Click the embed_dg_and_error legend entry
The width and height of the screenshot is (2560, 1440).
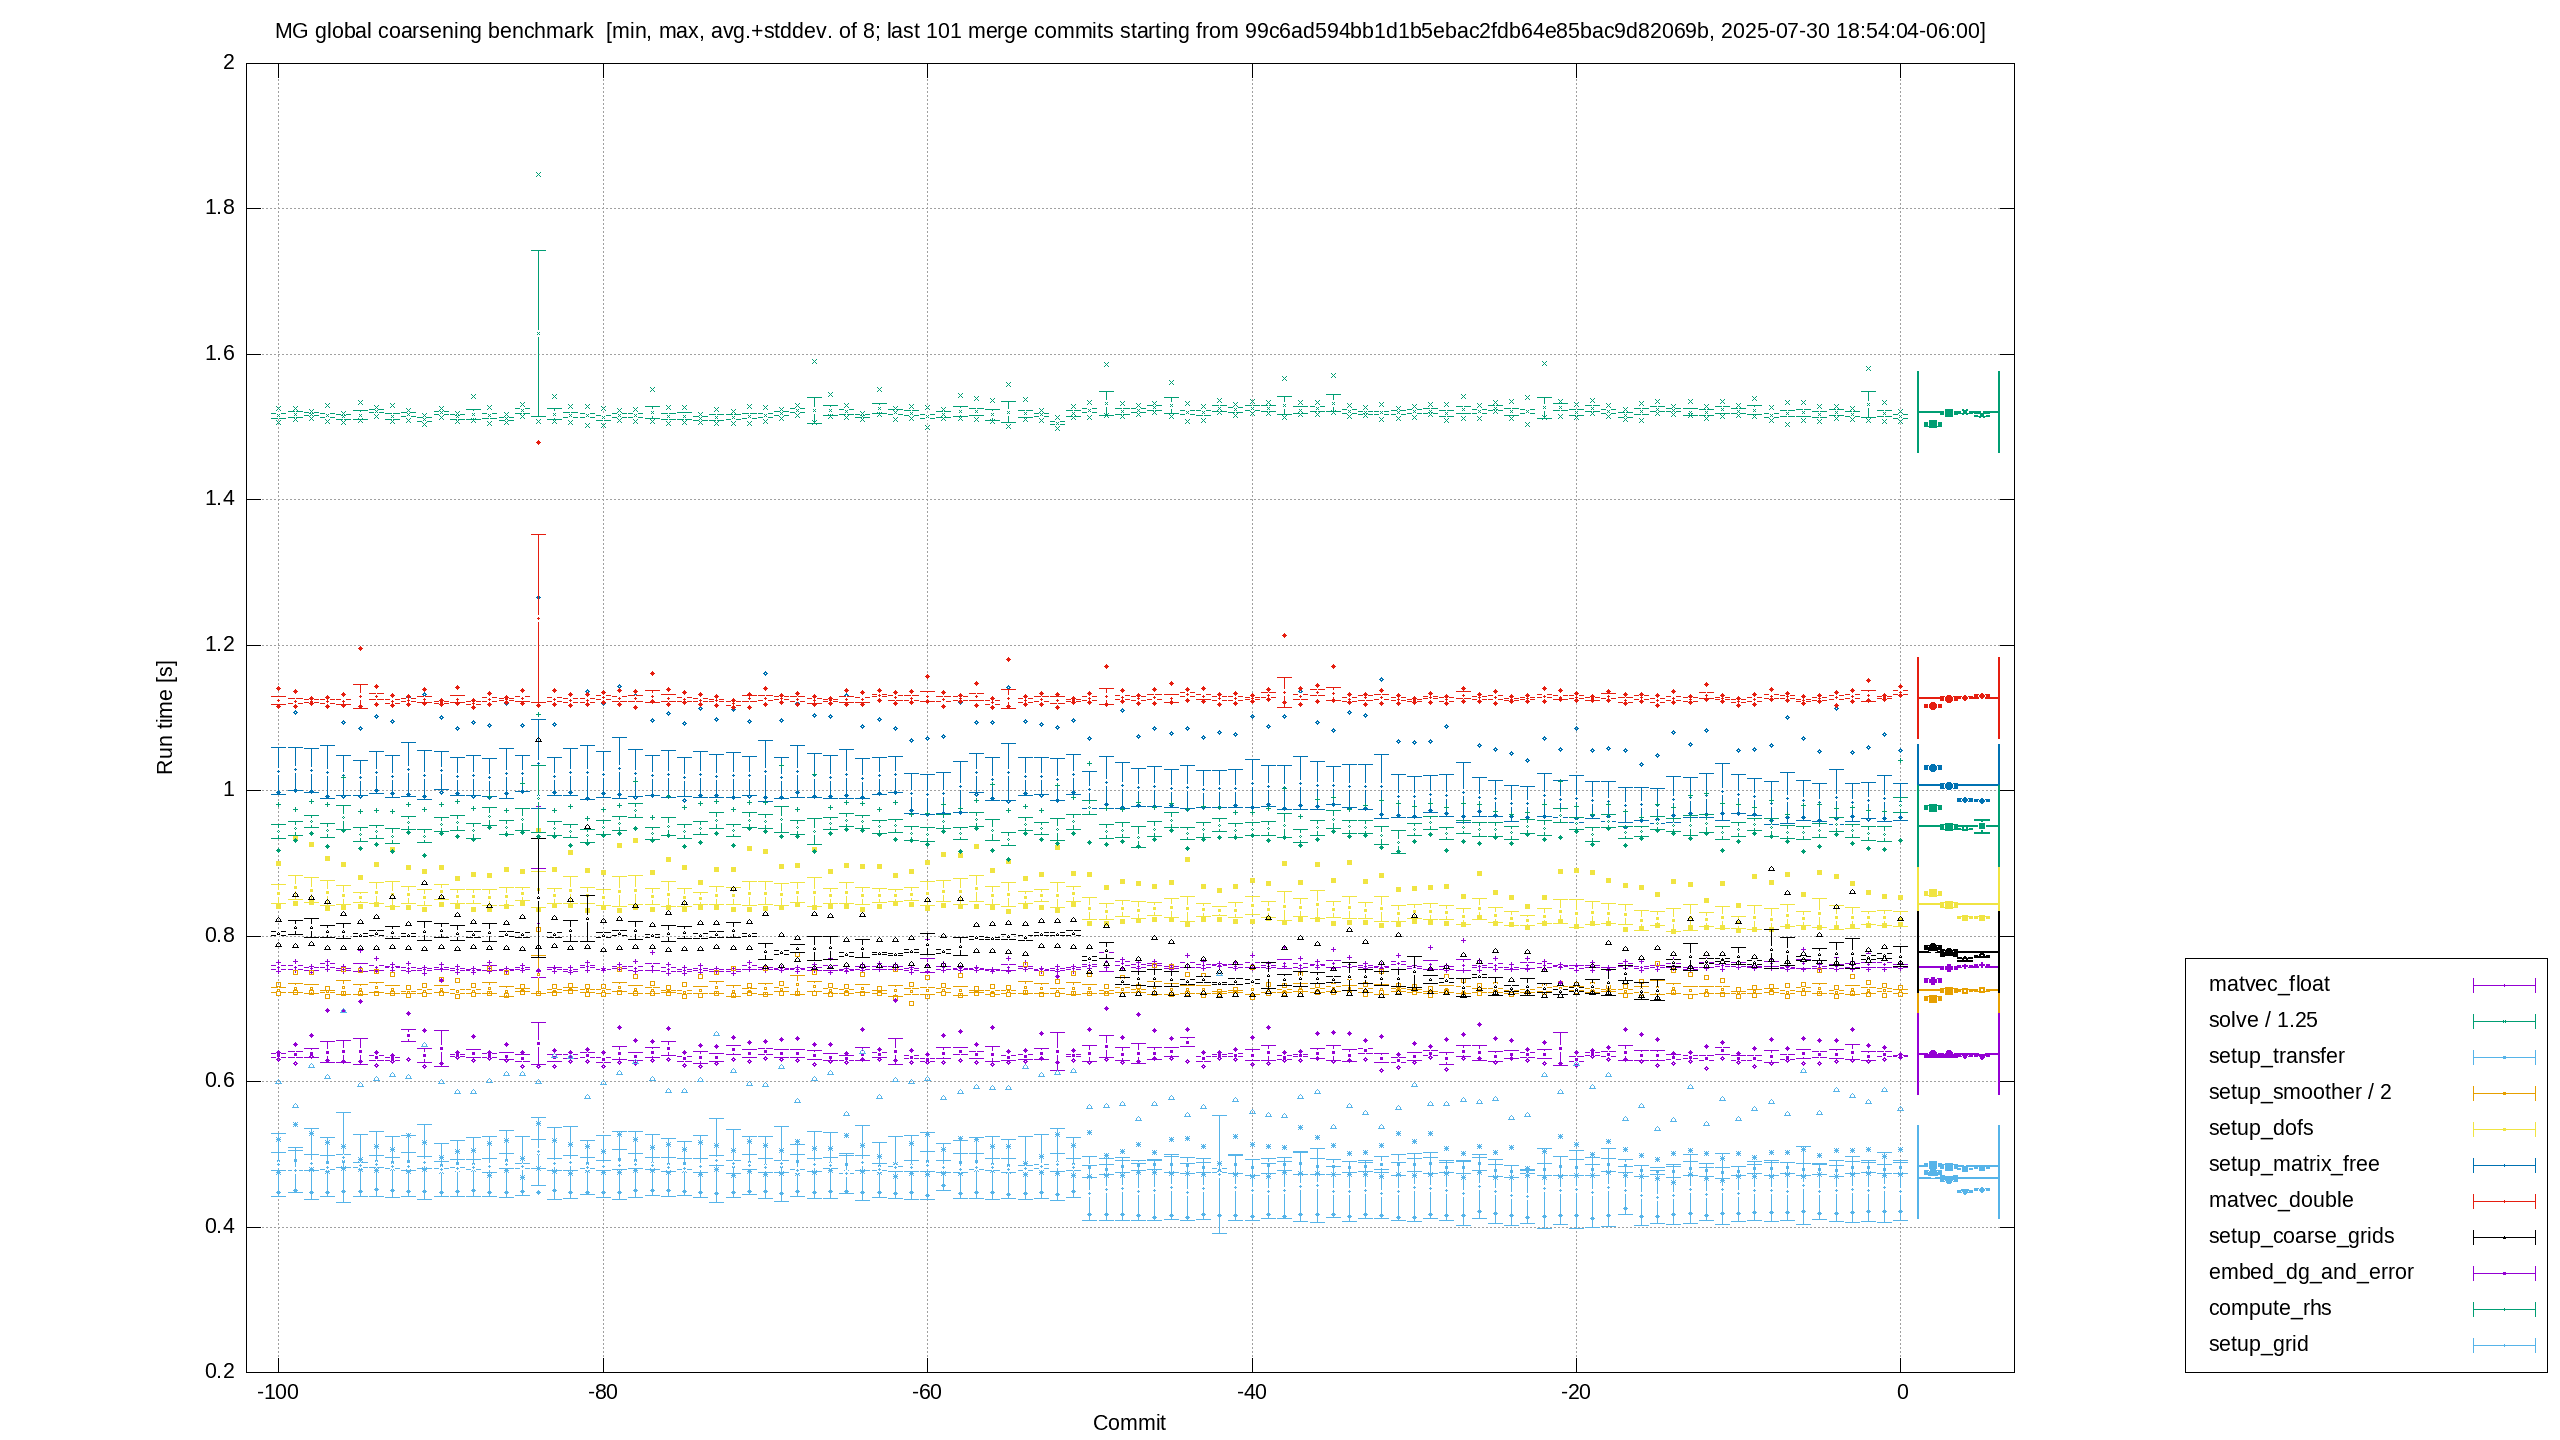[x=2311, y=1272]
